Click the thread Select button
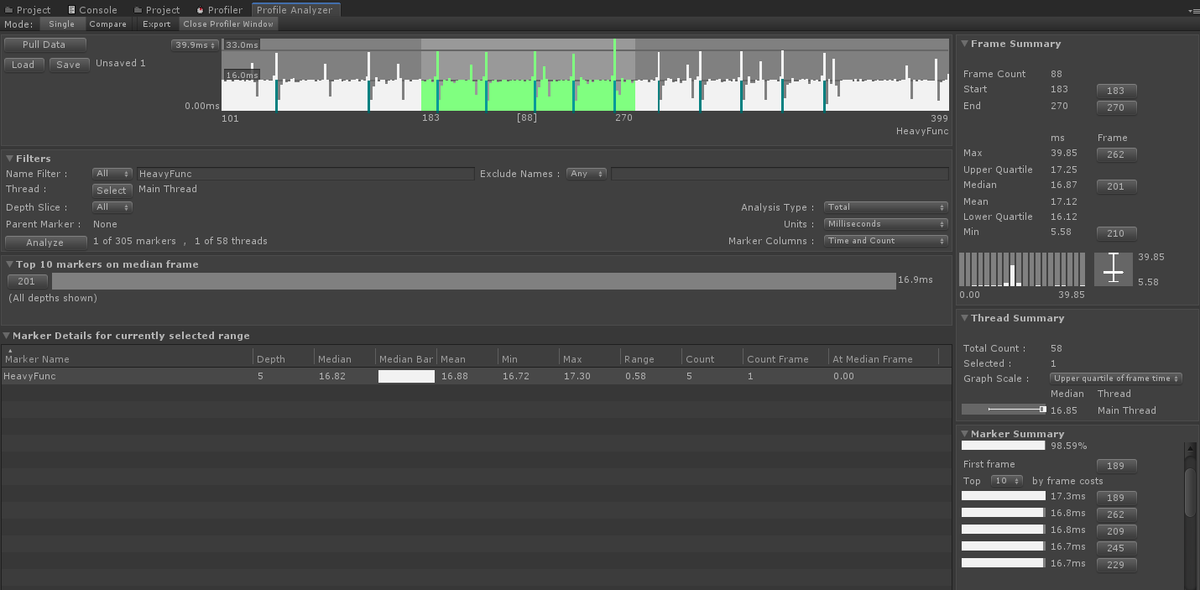The width and height of the screenshot is (1200, 590). click(112, 190)
